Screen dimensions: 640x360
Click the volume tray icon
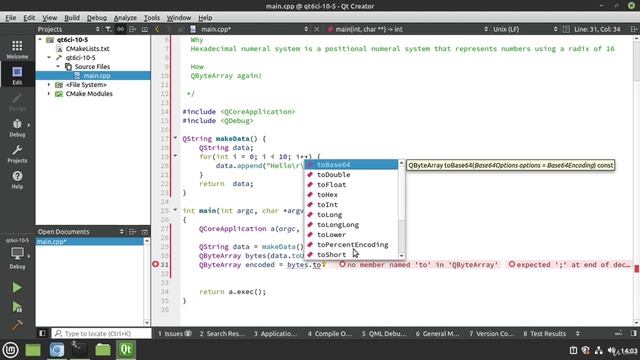(612, 350)
